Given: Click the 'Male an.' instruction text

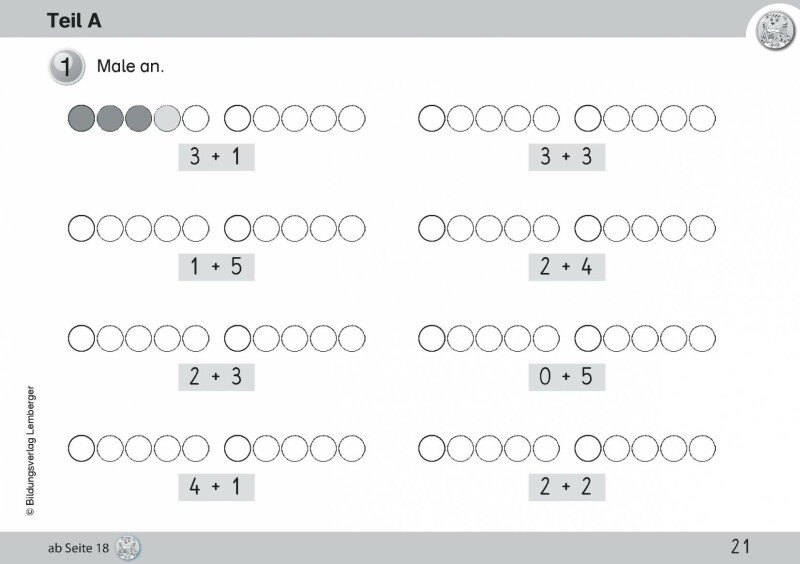Looking at the screenshot, I should click(130, 68).
